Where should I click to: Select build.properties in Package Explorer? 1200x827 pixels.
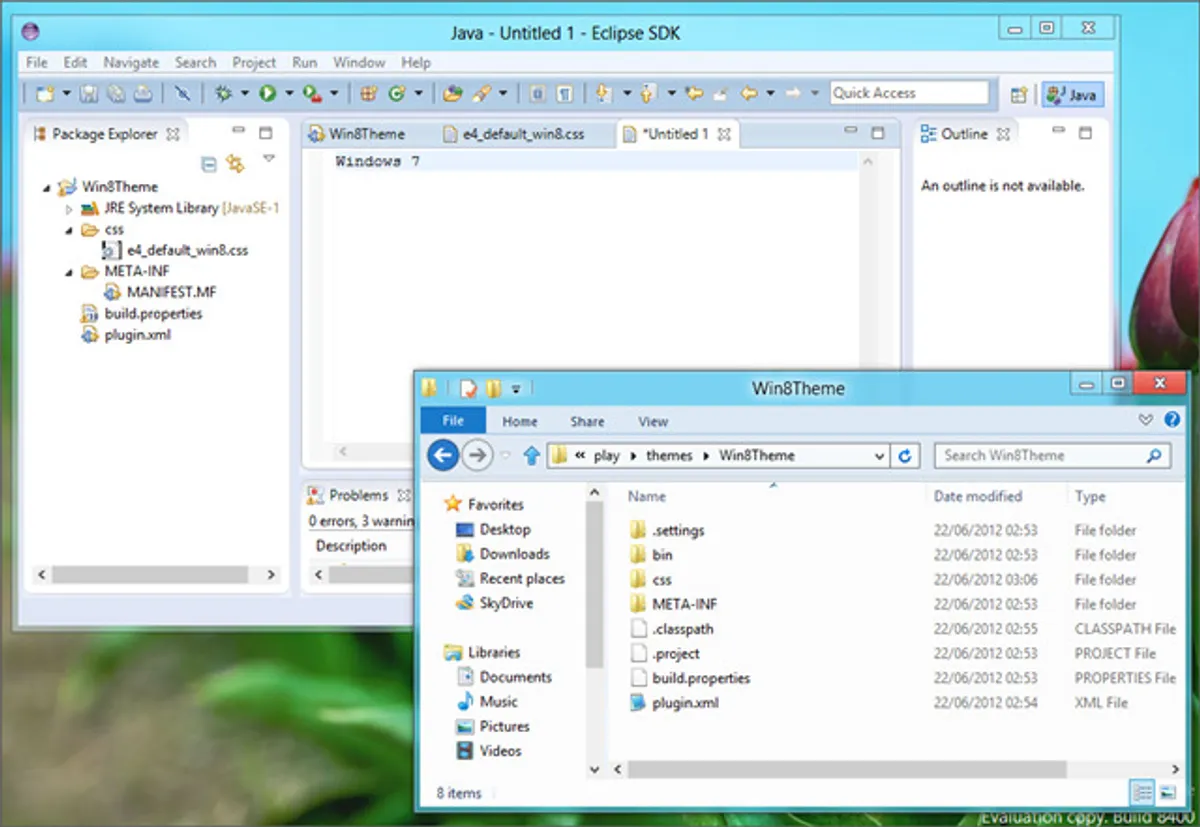(x=153, y=314)
